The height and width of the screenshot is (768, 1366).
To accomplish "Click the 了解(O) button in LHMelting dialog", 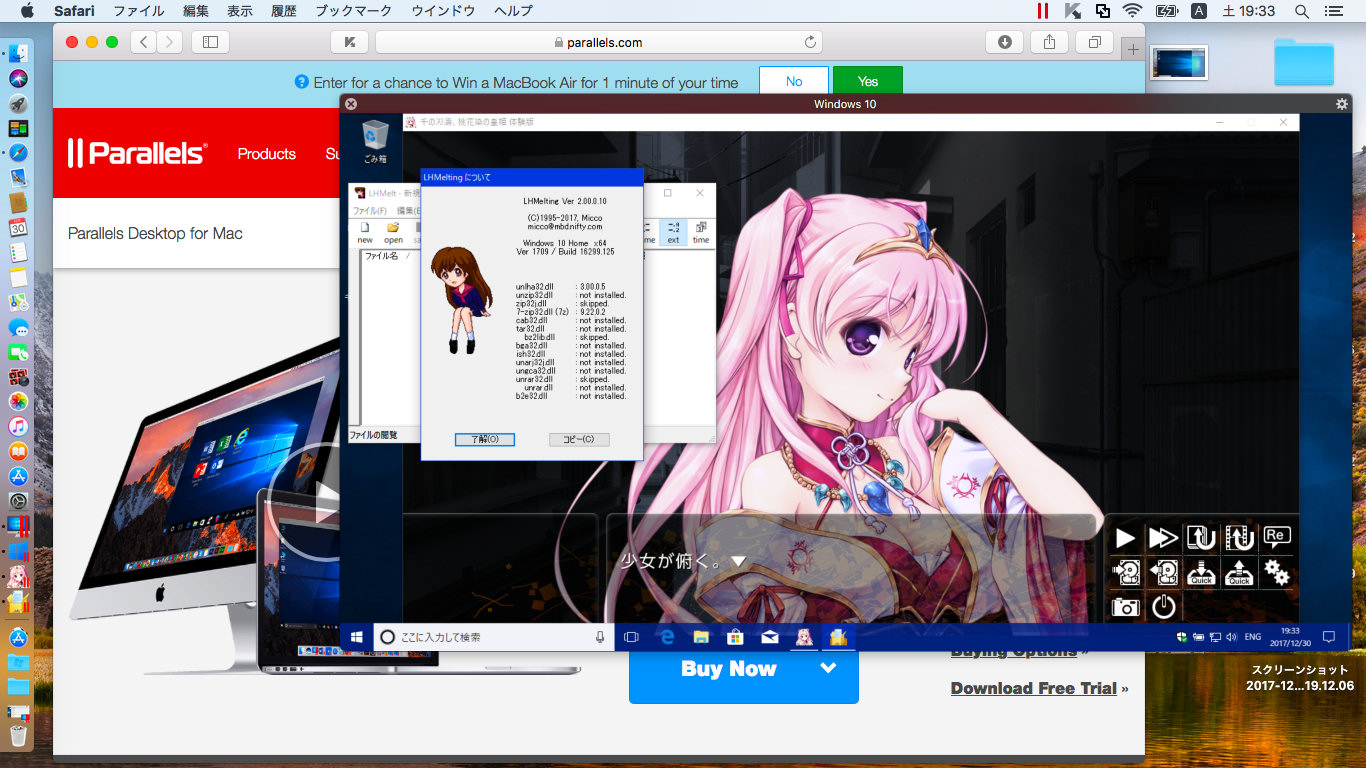I will [x=484, y=439].
